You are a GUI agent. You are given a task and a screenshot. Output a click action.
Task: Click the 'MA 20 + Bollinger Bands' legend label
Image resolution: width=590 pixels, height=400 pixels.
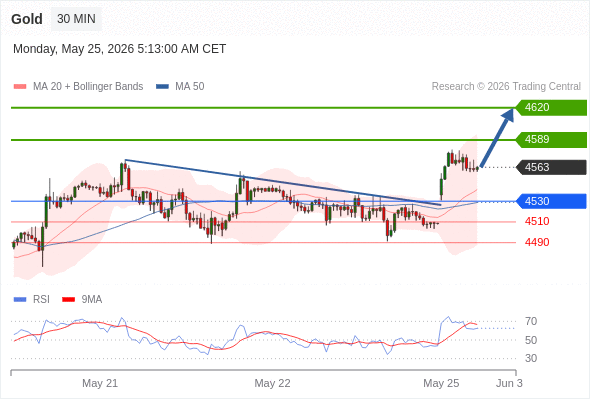[88, 87]
